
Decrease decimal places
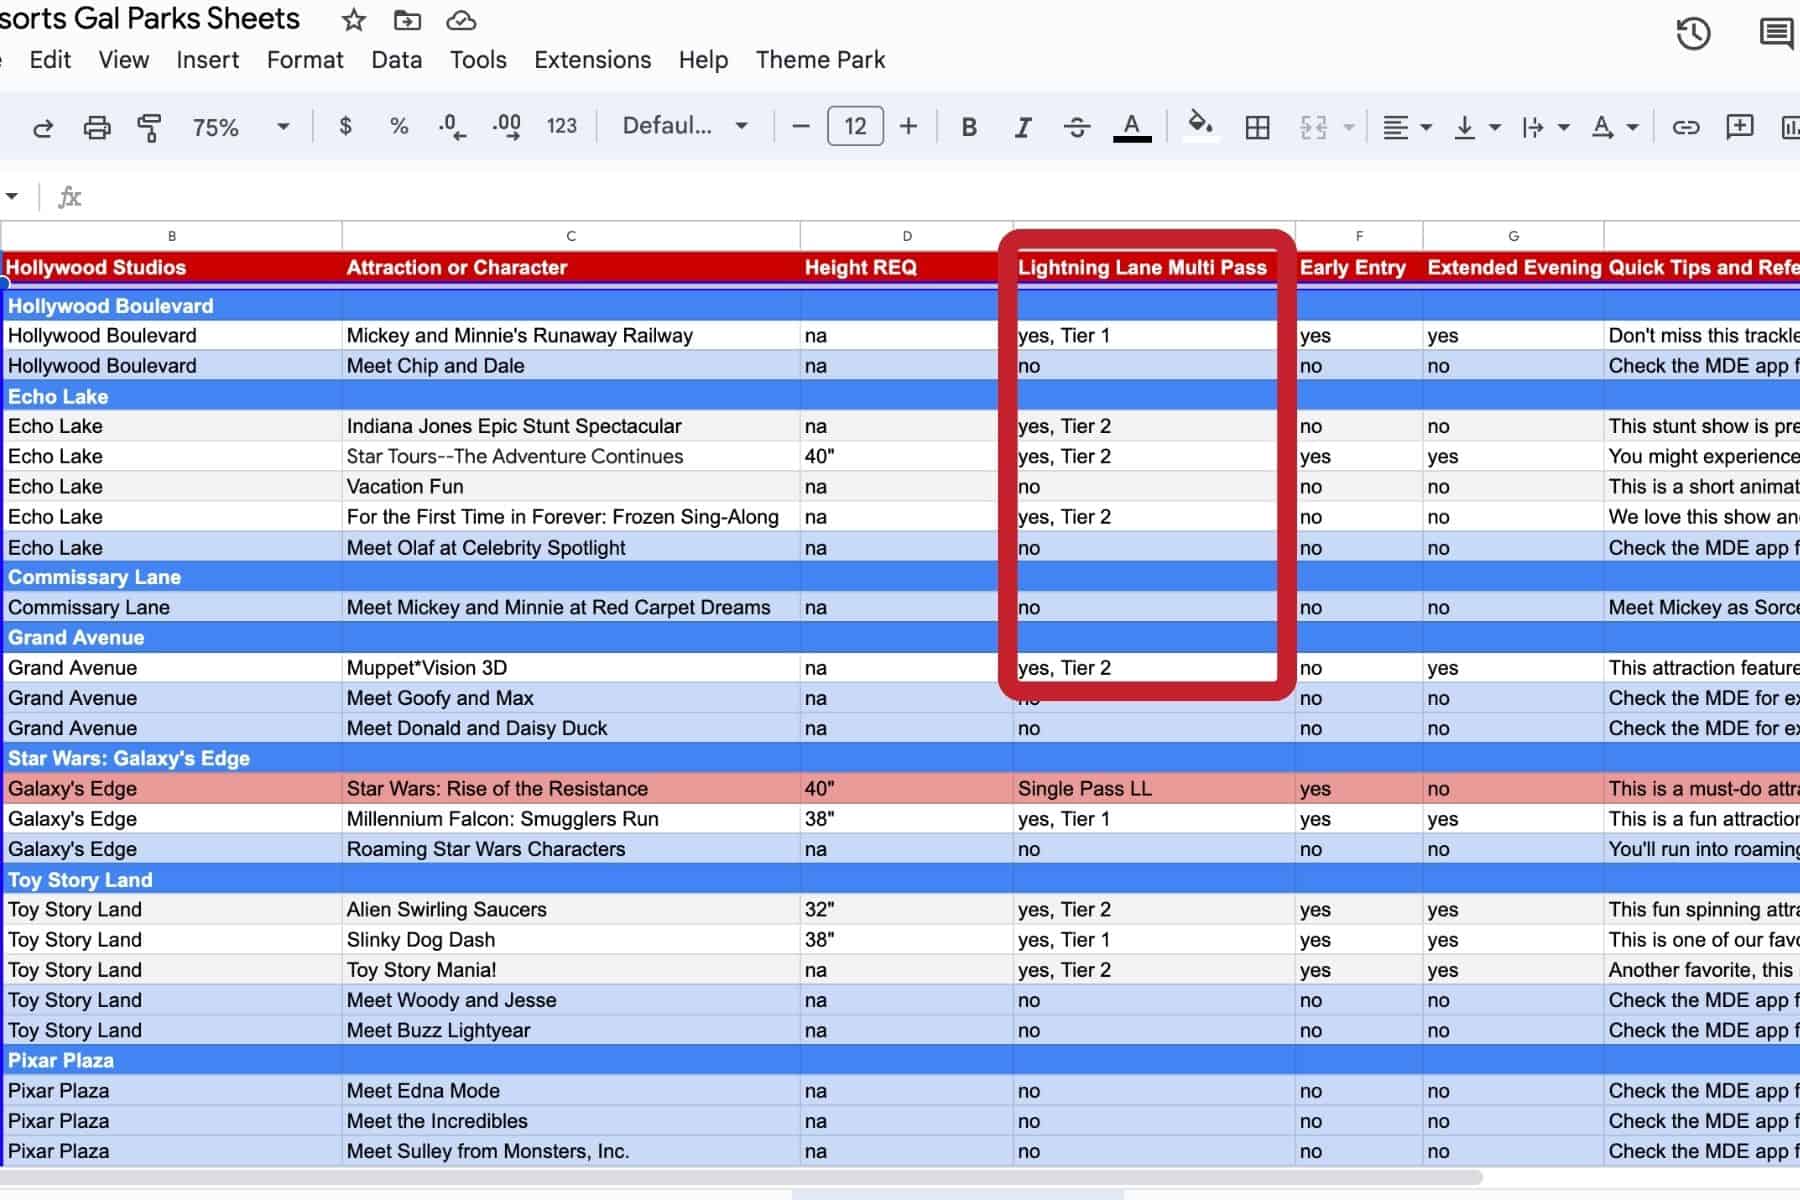(452, 127)
